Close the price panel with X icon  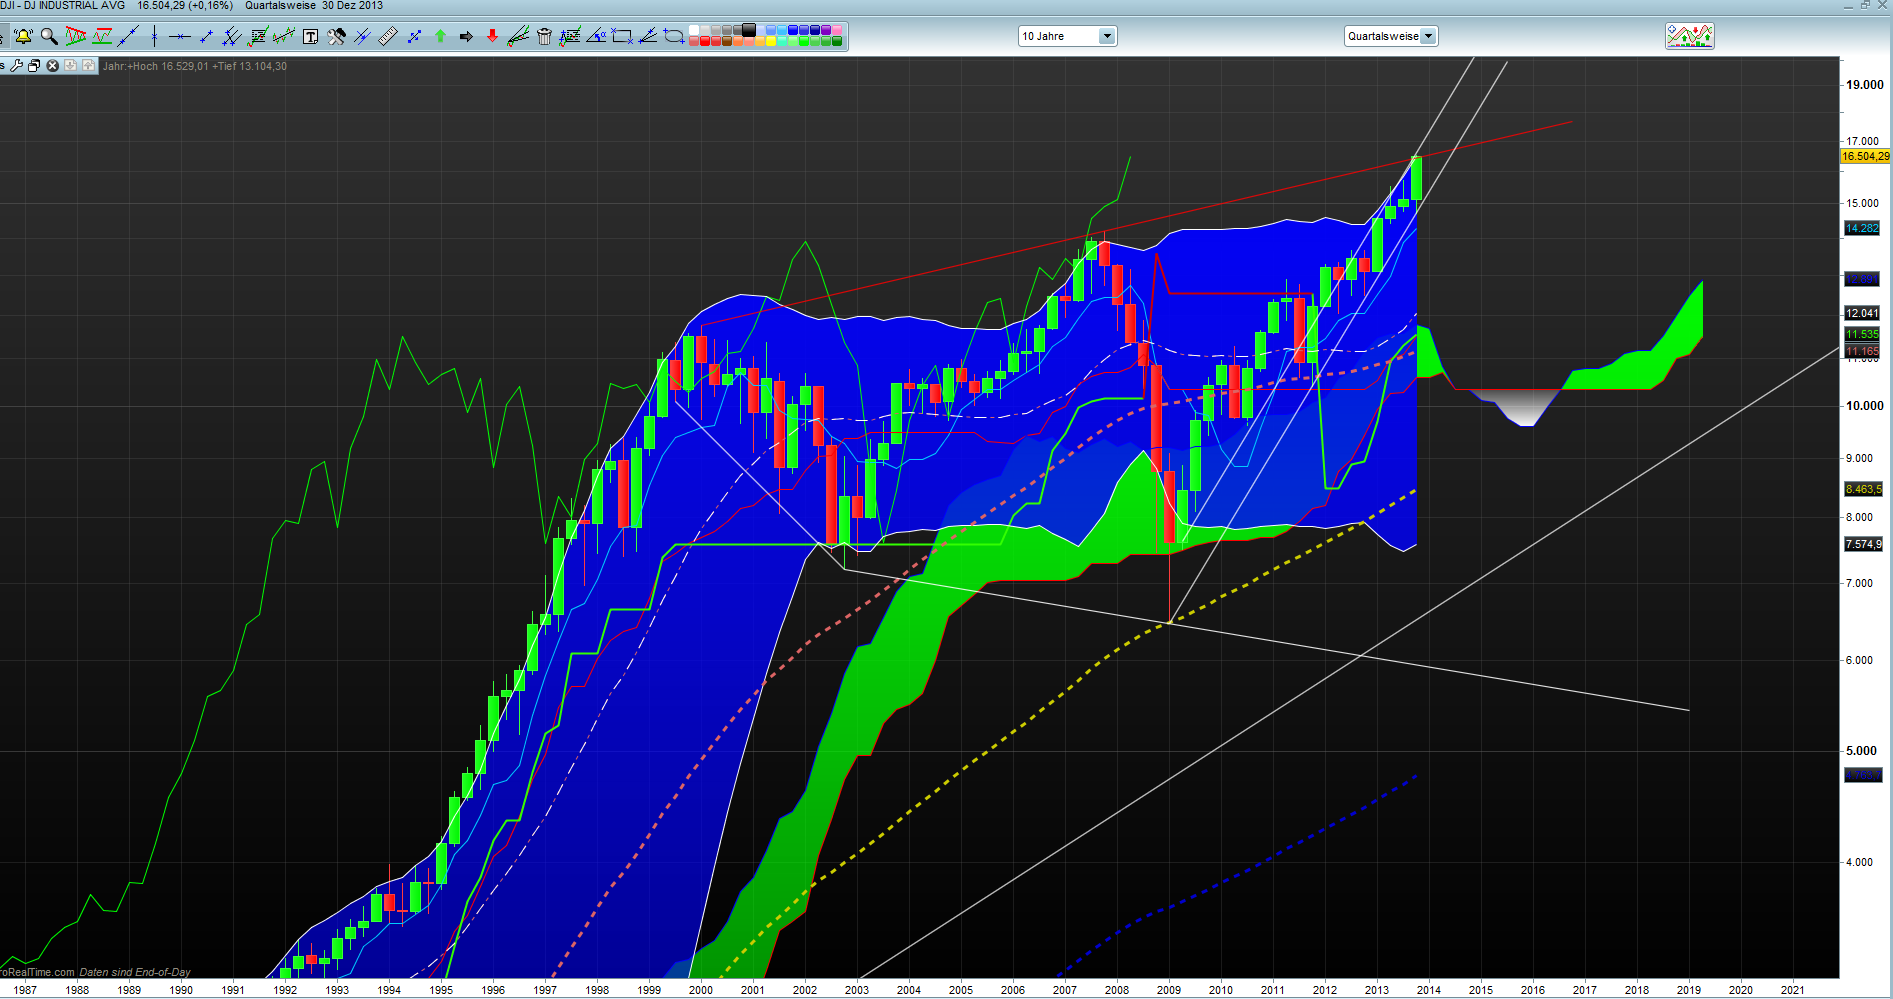(53, 66)
